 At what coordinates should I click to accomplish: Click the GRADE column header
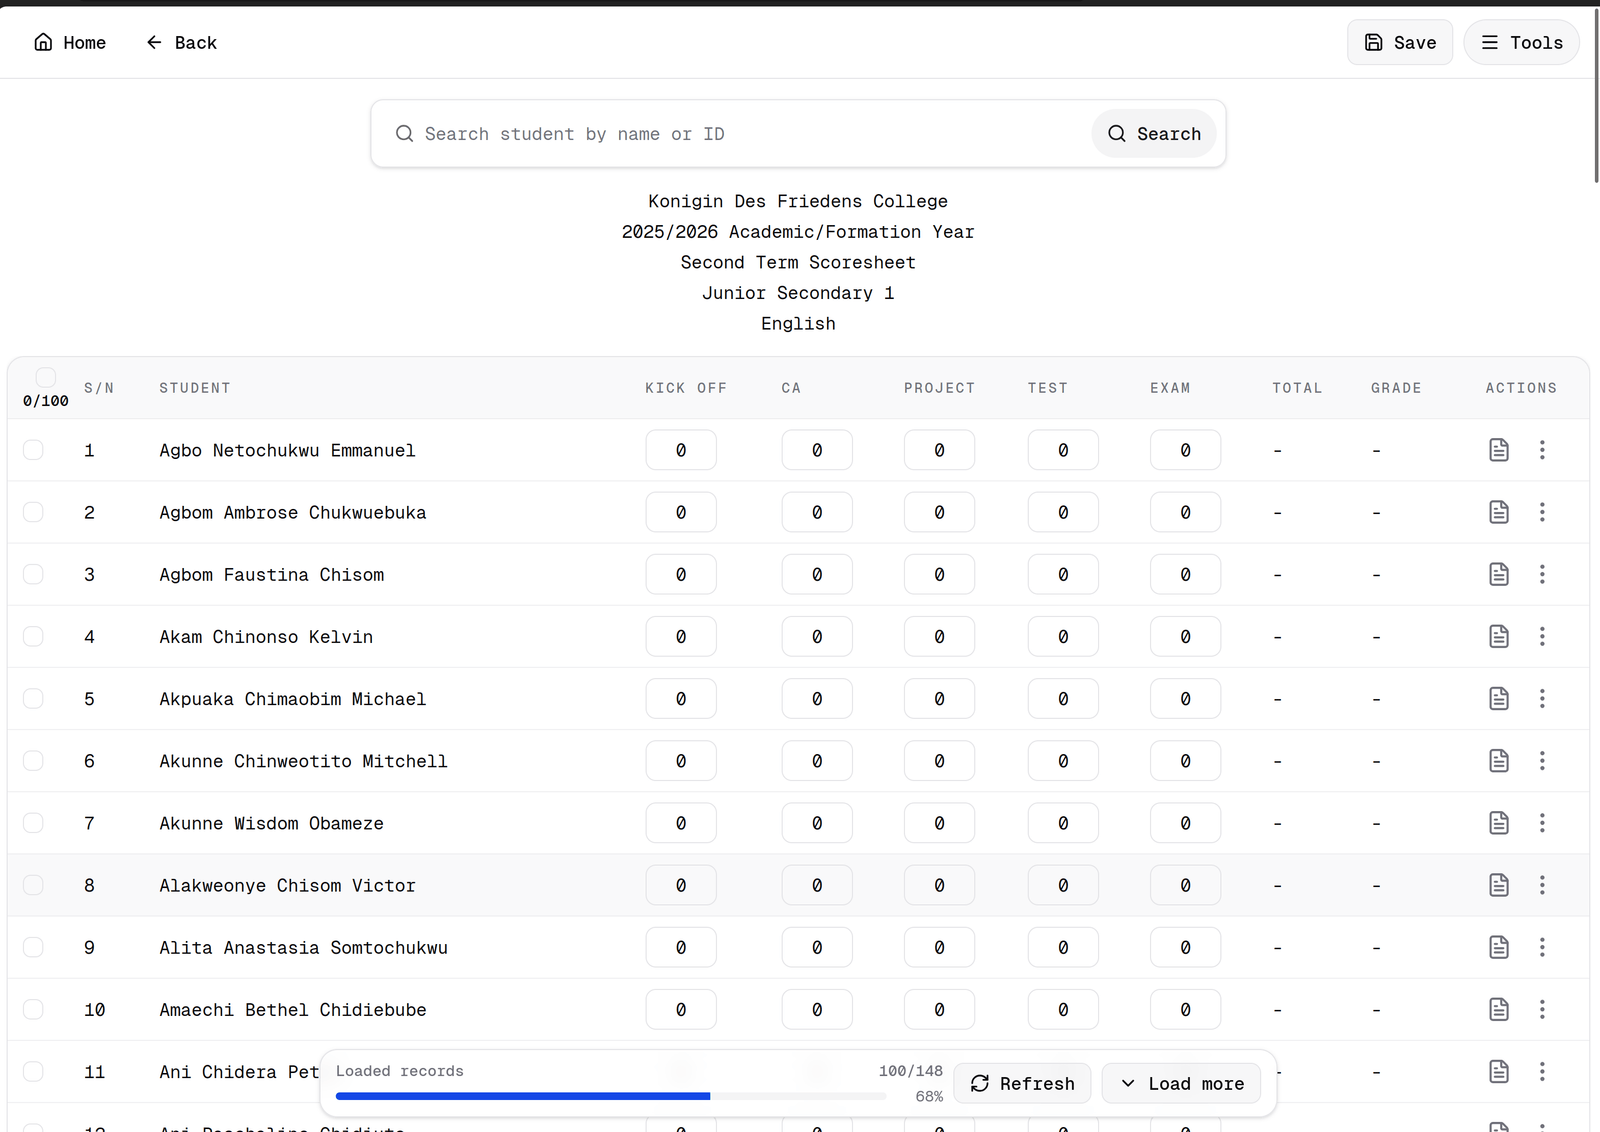[x=1396, y=388]
